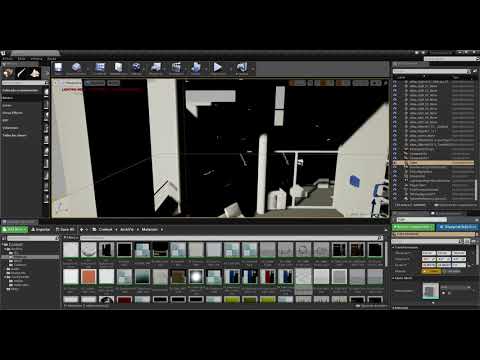Open Show flags dropdown in viewport

[x=114, y=83]
